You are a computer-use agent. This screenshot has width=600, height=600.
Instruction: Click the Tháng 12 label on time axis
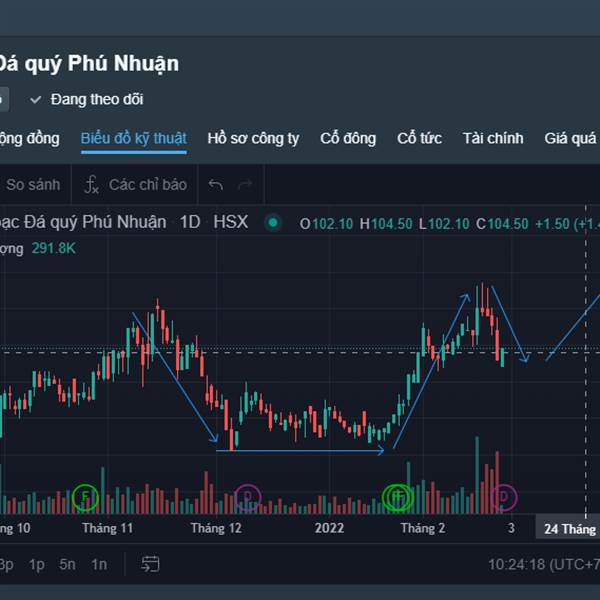[216, 528]
